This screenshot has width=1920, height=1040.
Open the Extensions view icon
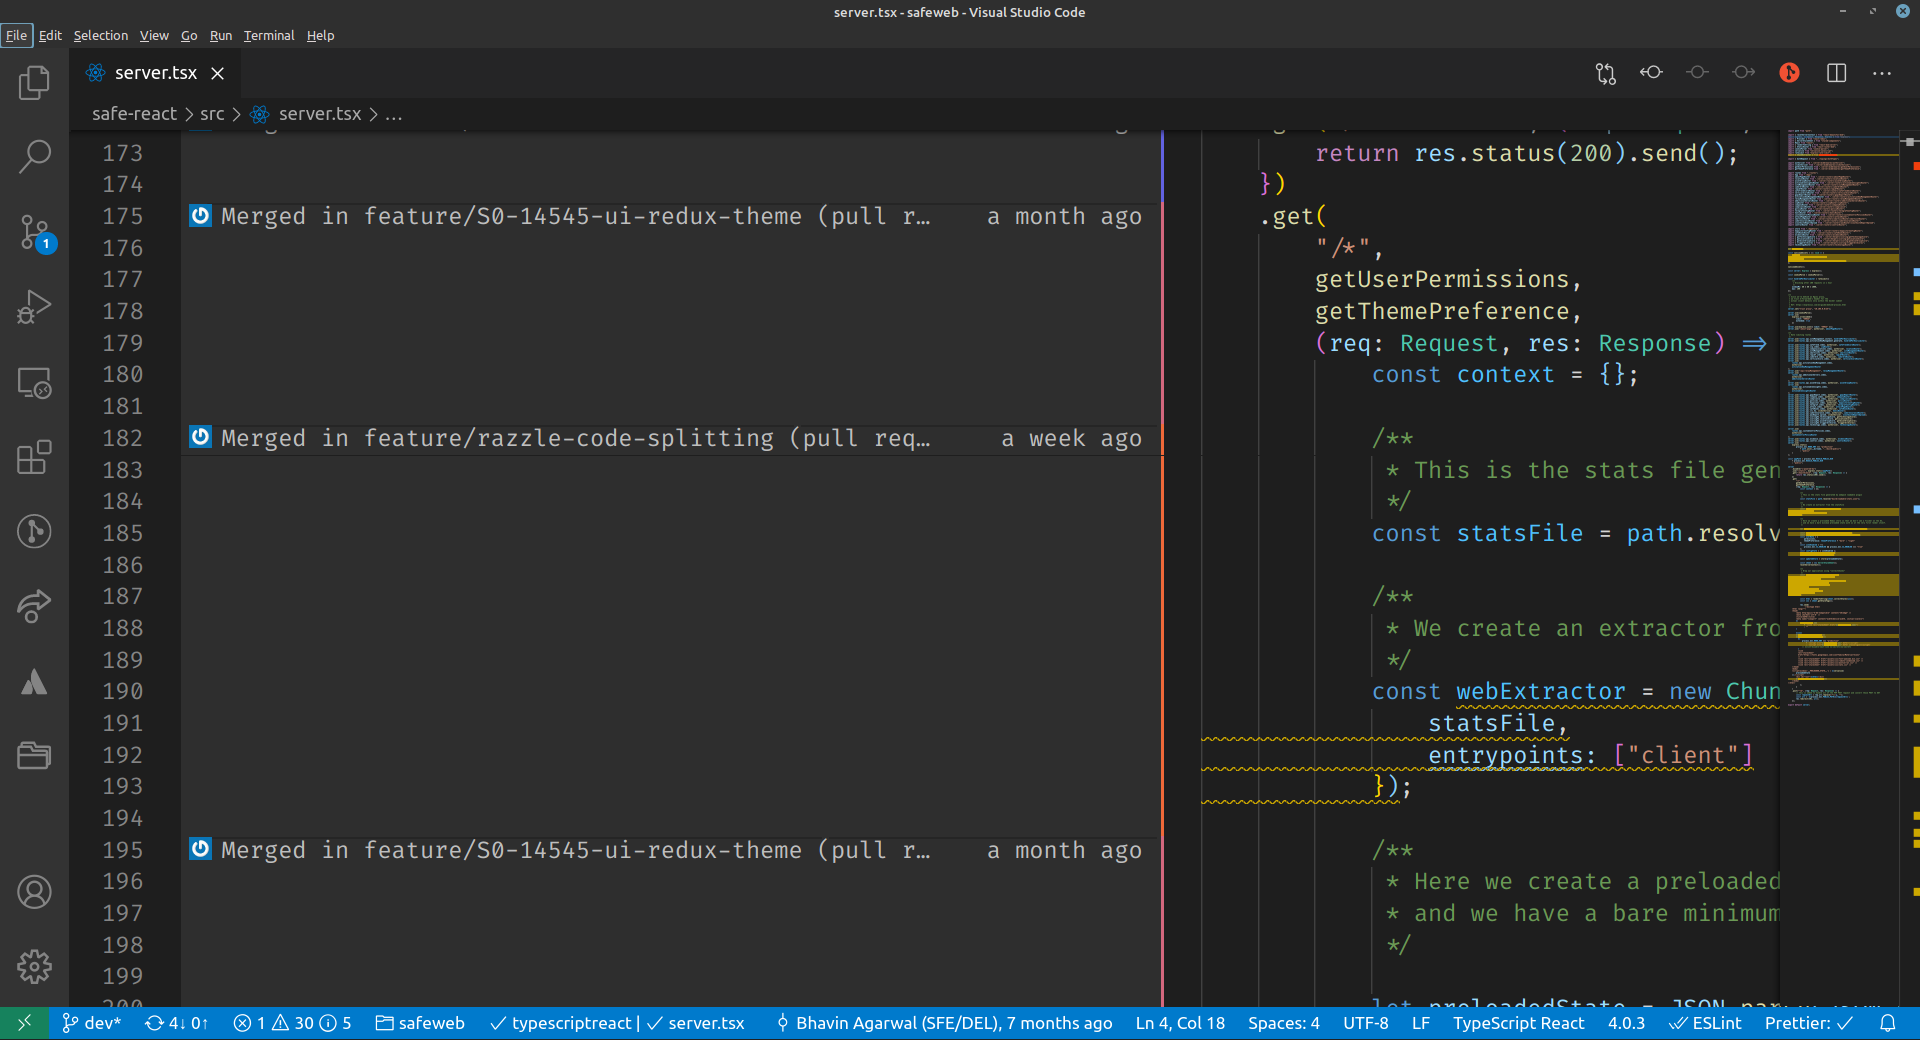pyautogui.click(x=34, y=457)
